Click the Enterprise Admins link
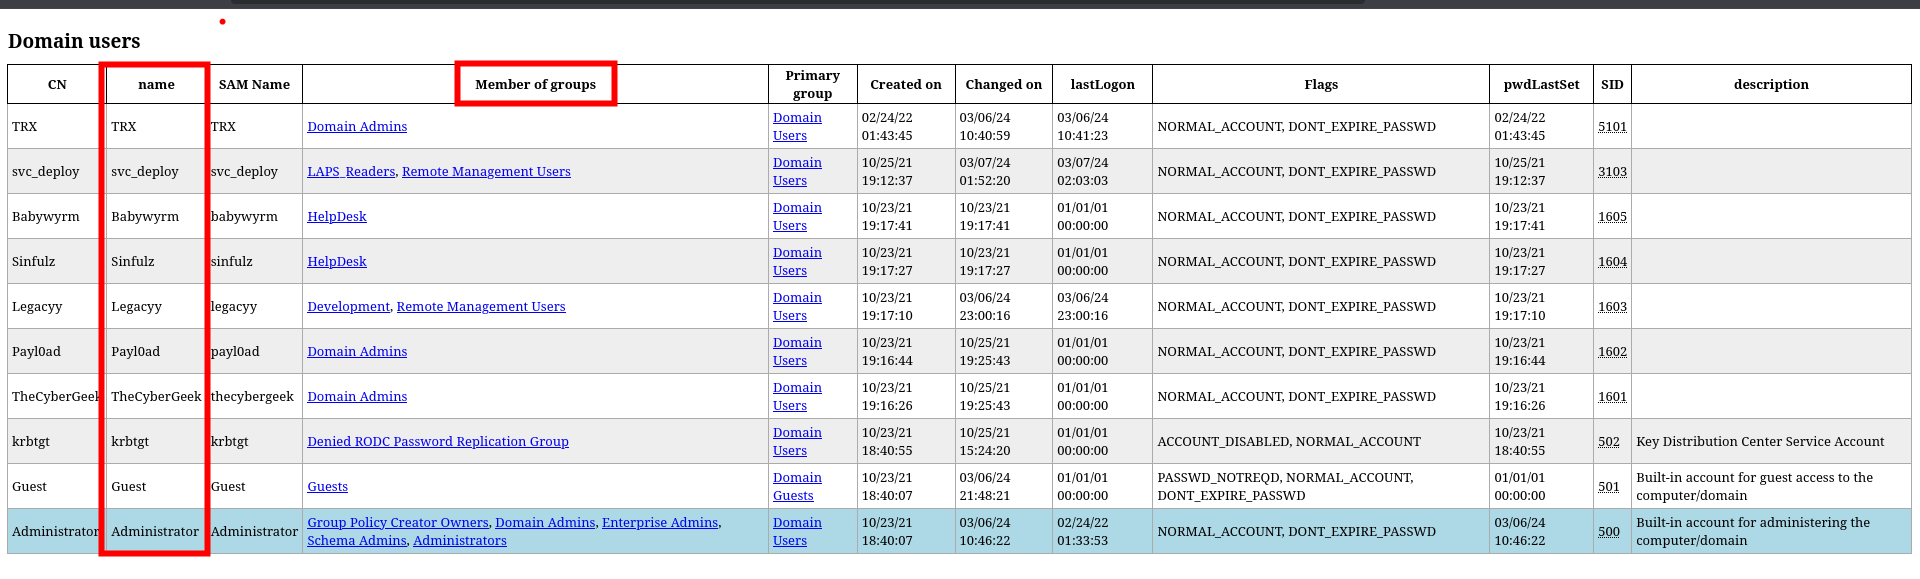This screenshot has height=579, width=1920. point(660,523)
